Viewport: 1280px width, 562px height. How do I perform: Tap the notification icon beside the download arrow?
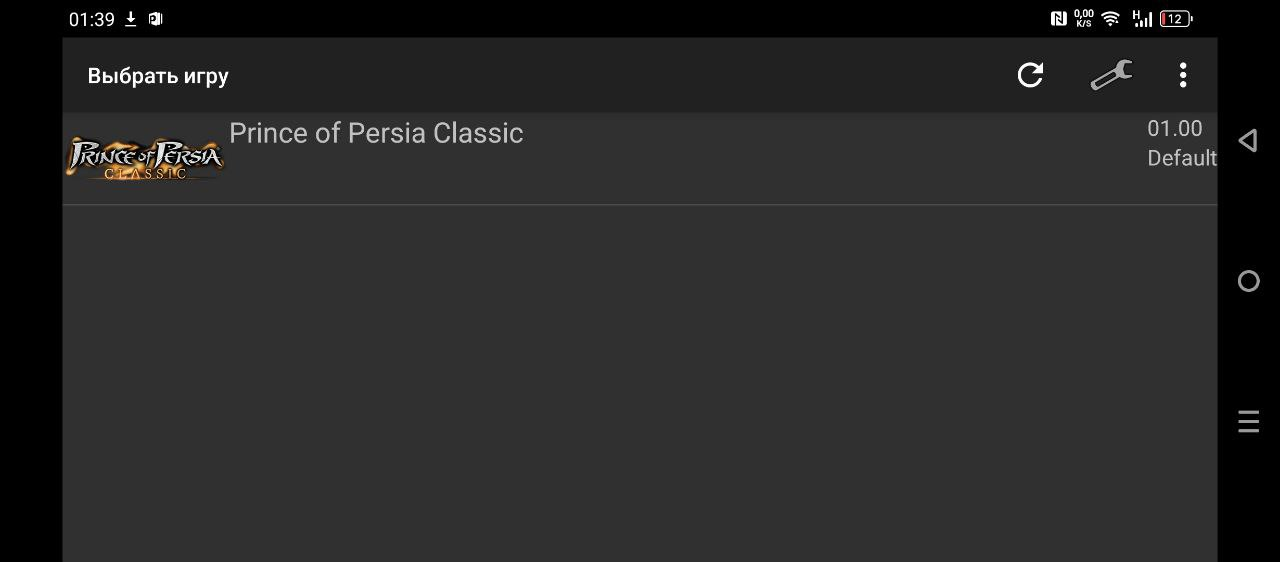click(x=155, y=19)
